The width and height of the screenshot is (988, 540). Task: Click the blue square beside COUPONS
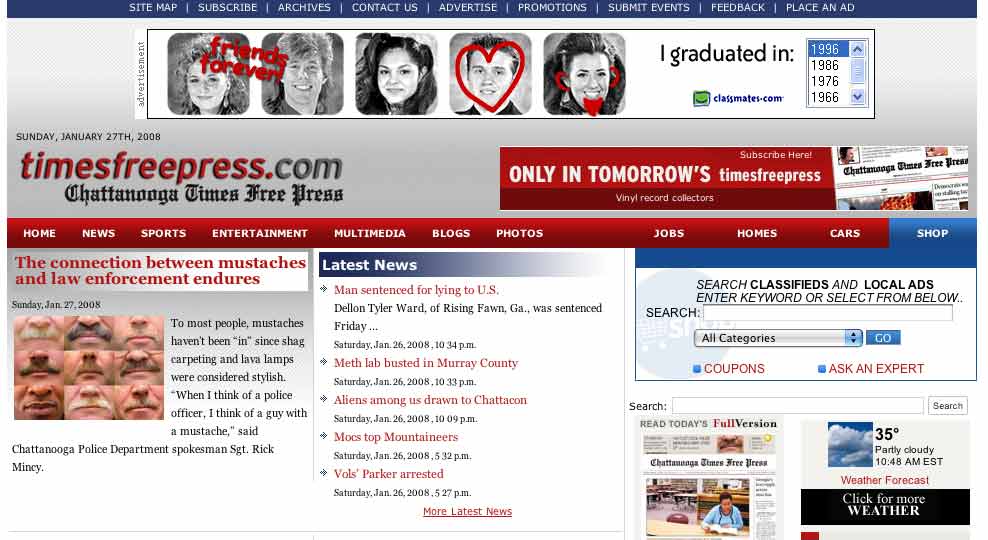tap(697, 369)
